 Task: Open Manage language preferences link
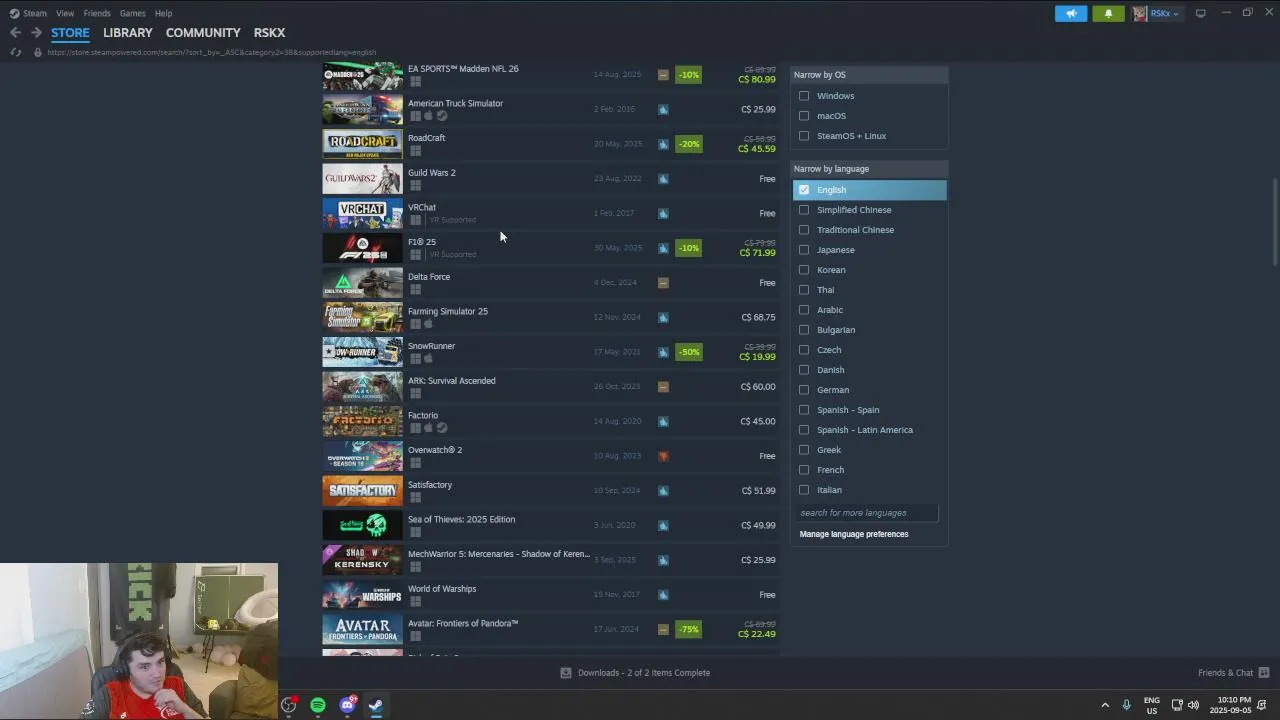[x=854, y=534]
